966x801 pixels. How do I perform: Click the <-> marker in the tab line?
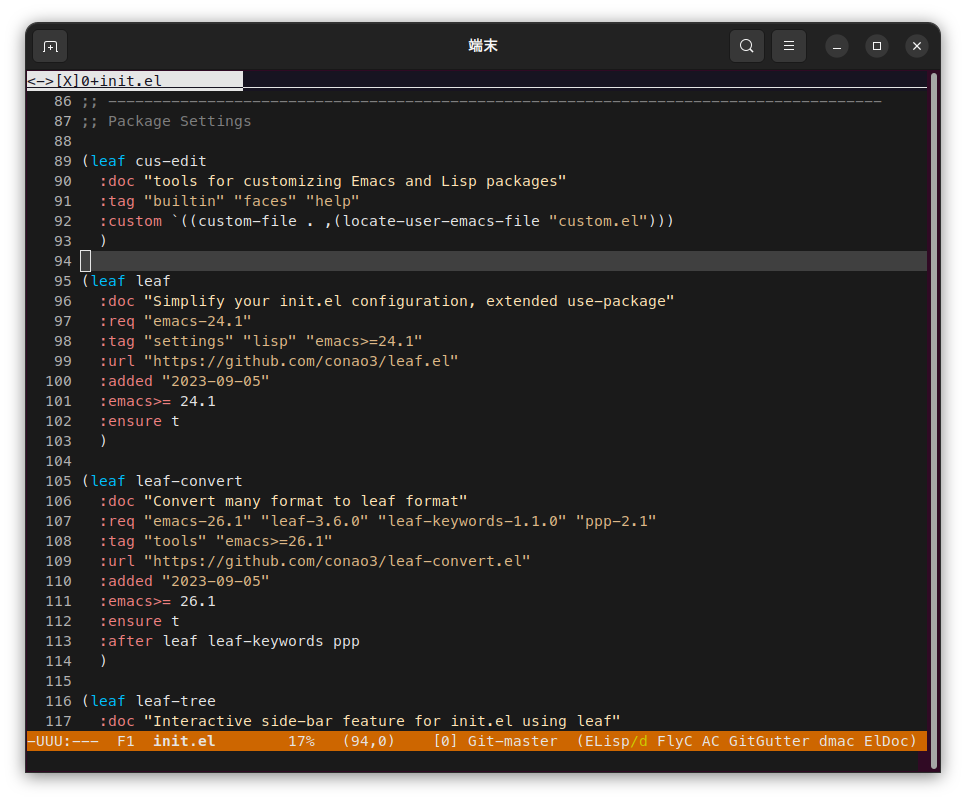[x=40, y=81]
